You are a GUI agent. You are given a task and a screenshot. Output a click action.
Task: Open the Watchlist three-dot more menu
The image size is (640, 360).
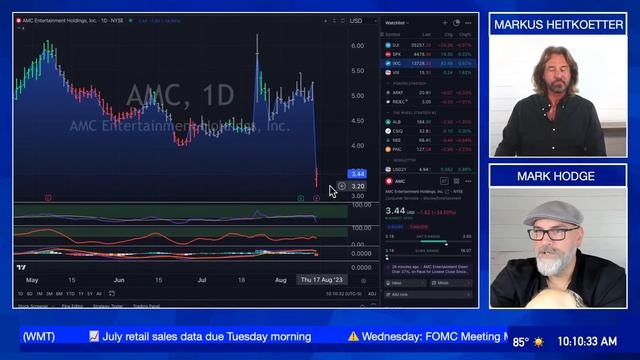click(468, 23)
